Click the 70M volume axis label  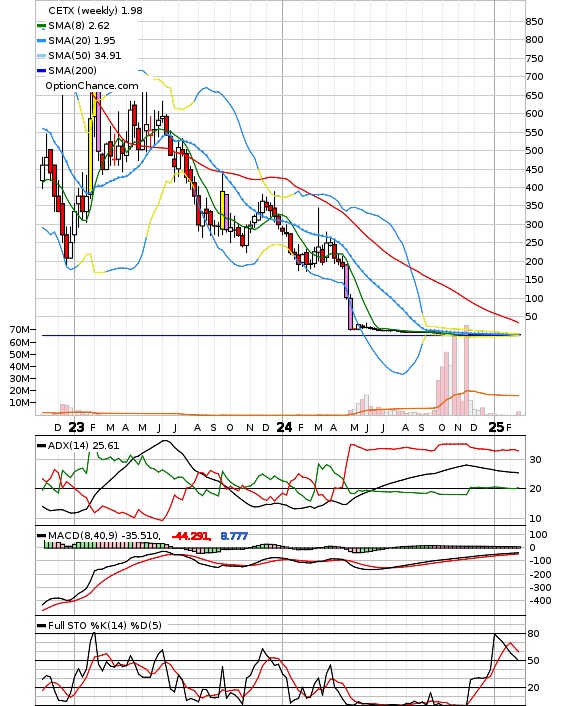point(20,330)
